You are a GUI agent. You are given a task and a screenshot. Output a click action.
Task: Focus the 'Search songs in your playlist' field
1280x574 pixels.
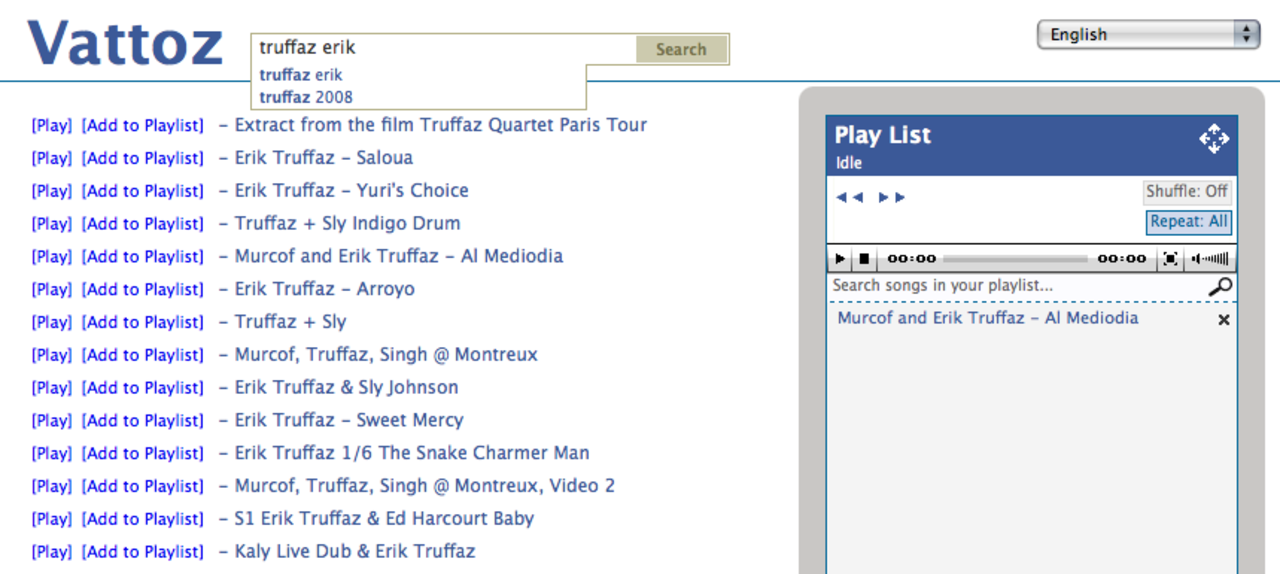[1015, 286]
